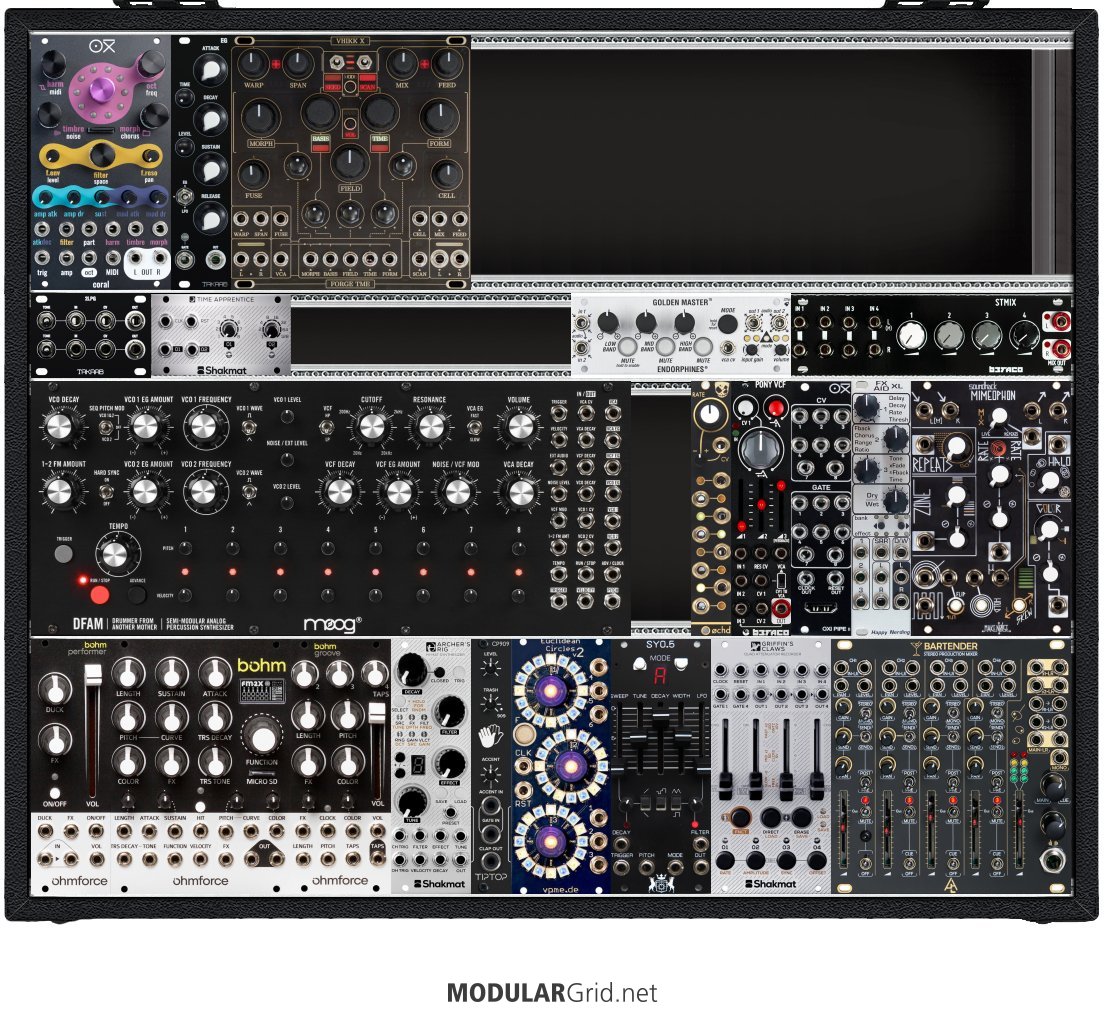Click the RATE knob on ochd
Image resolution: width=1106 pixels, height=1014 pixels.
710,415
